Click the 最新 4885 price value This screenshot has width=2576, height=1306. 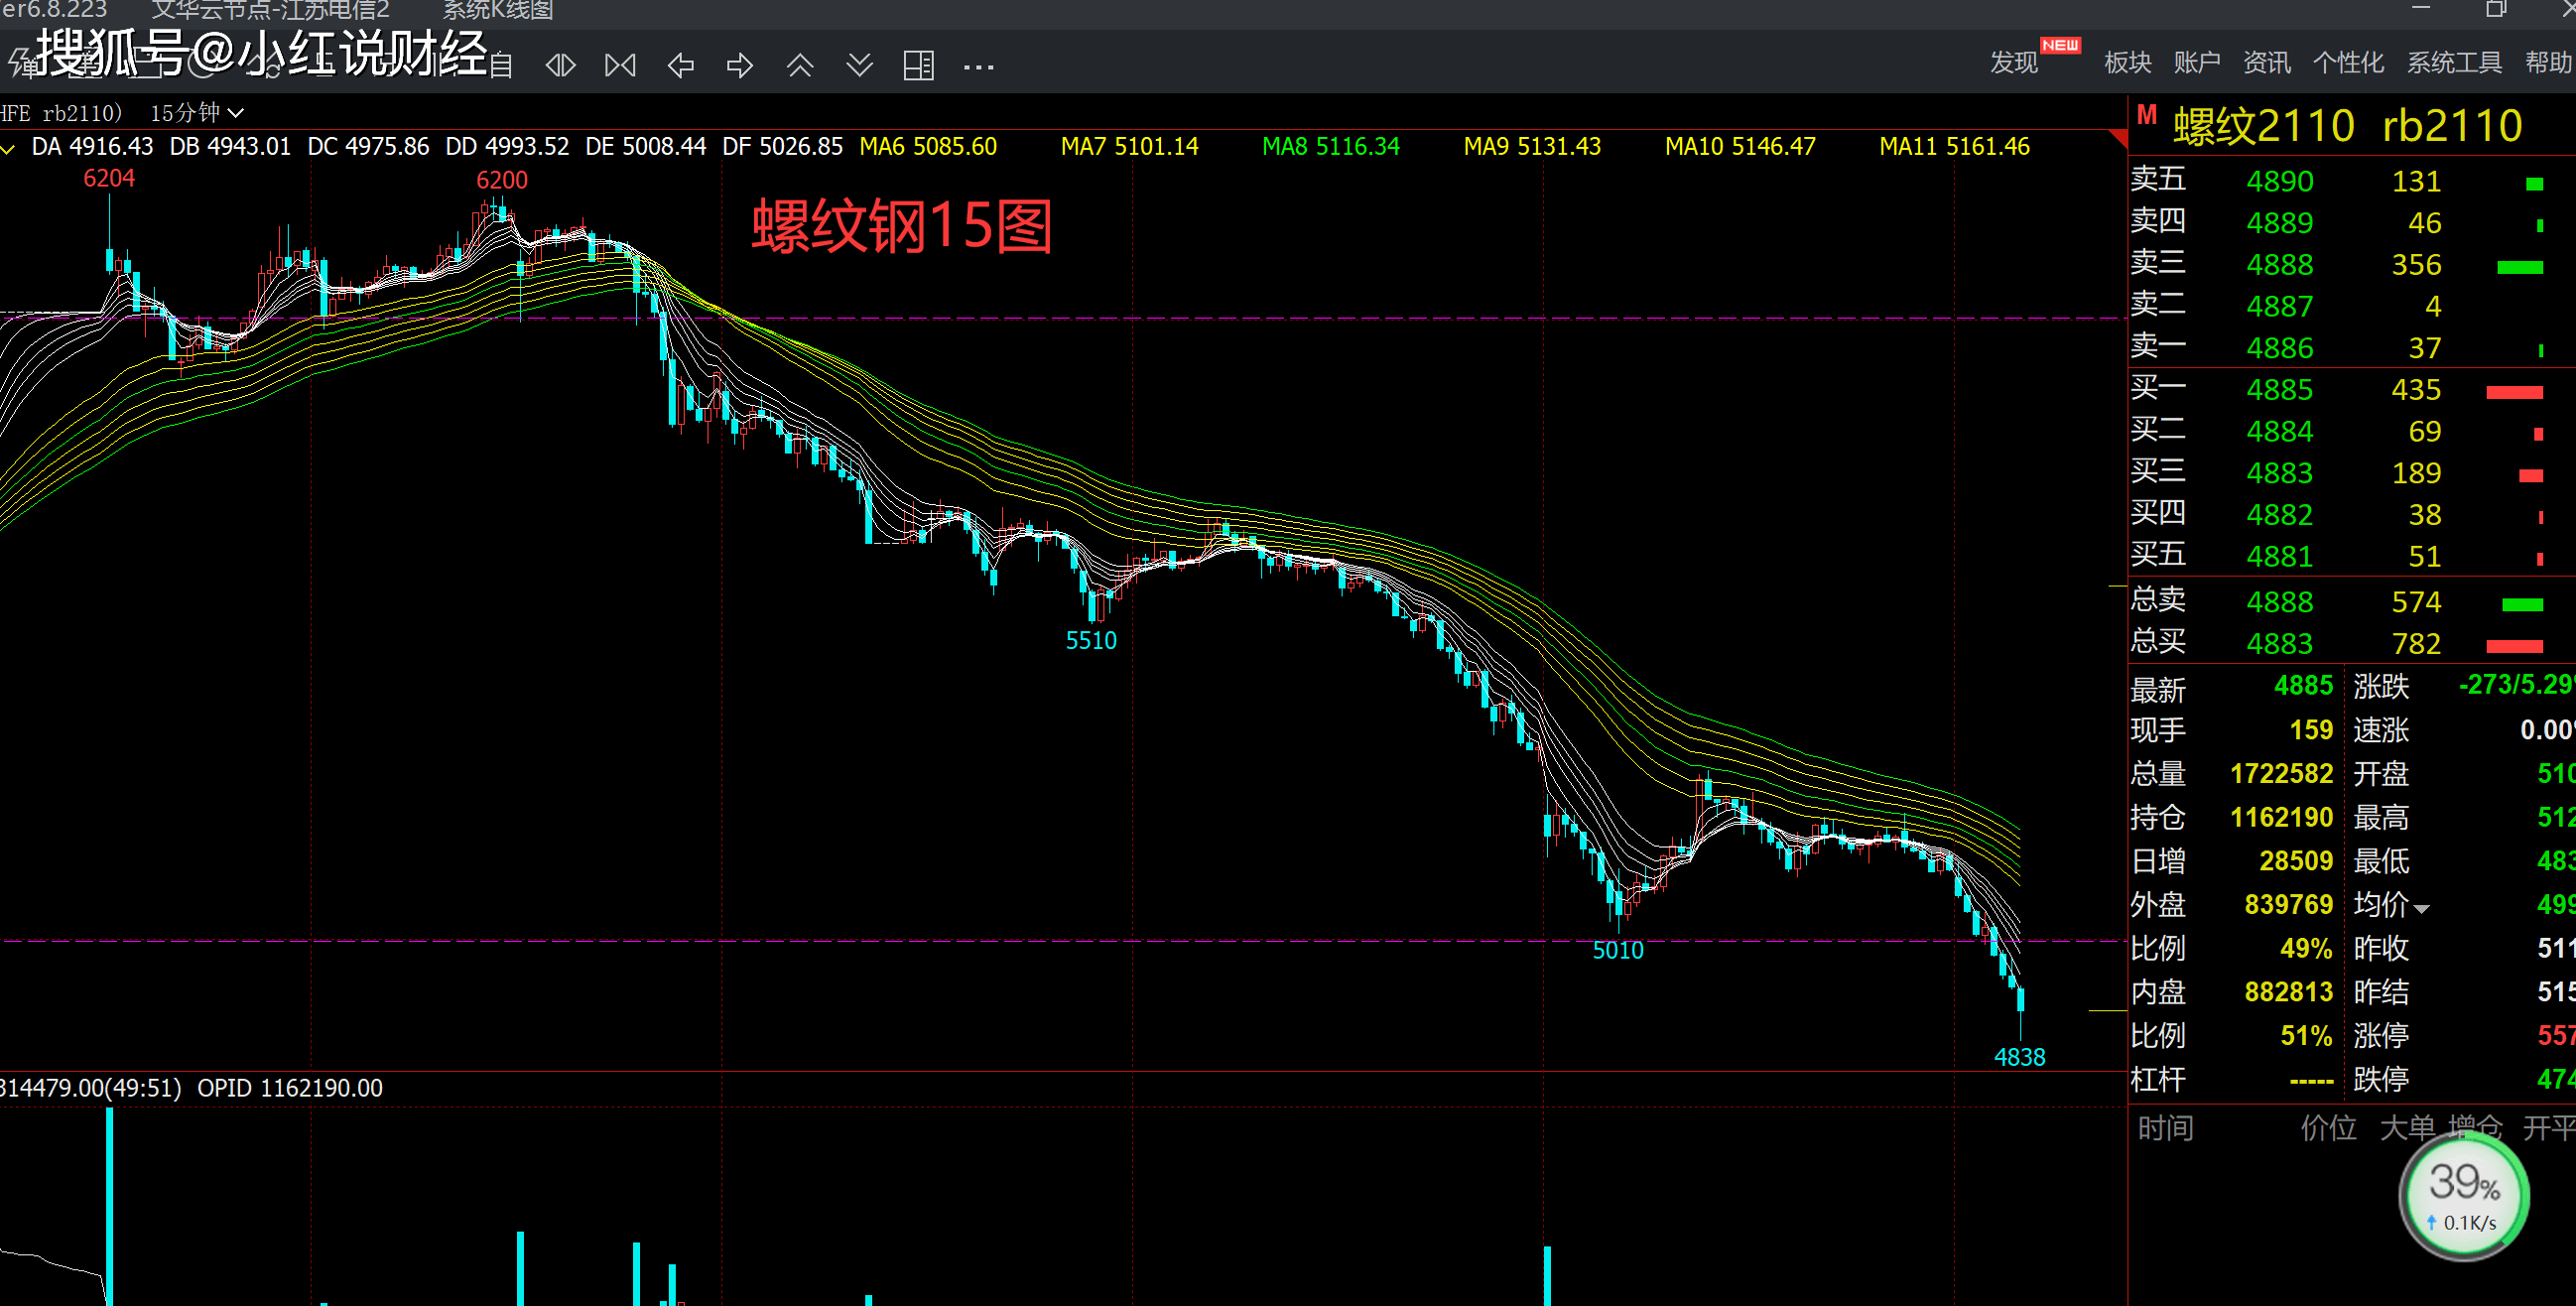2303,686
